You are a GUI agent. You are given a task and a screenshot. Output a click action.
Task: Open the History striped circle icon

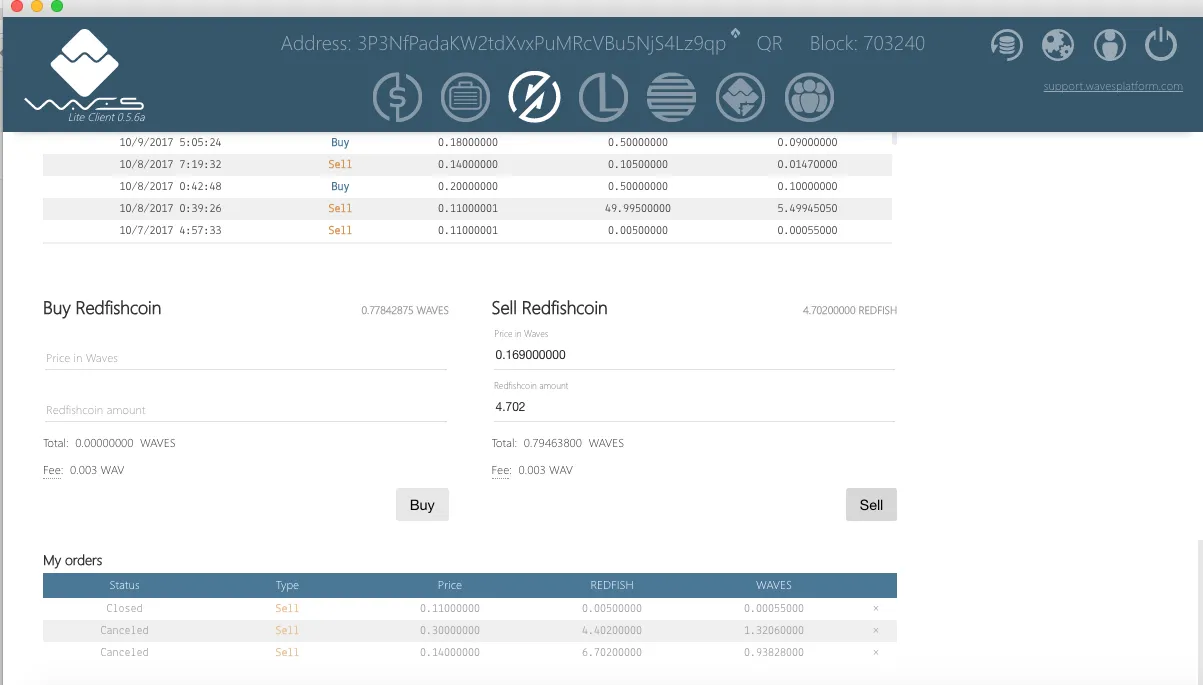672,98
